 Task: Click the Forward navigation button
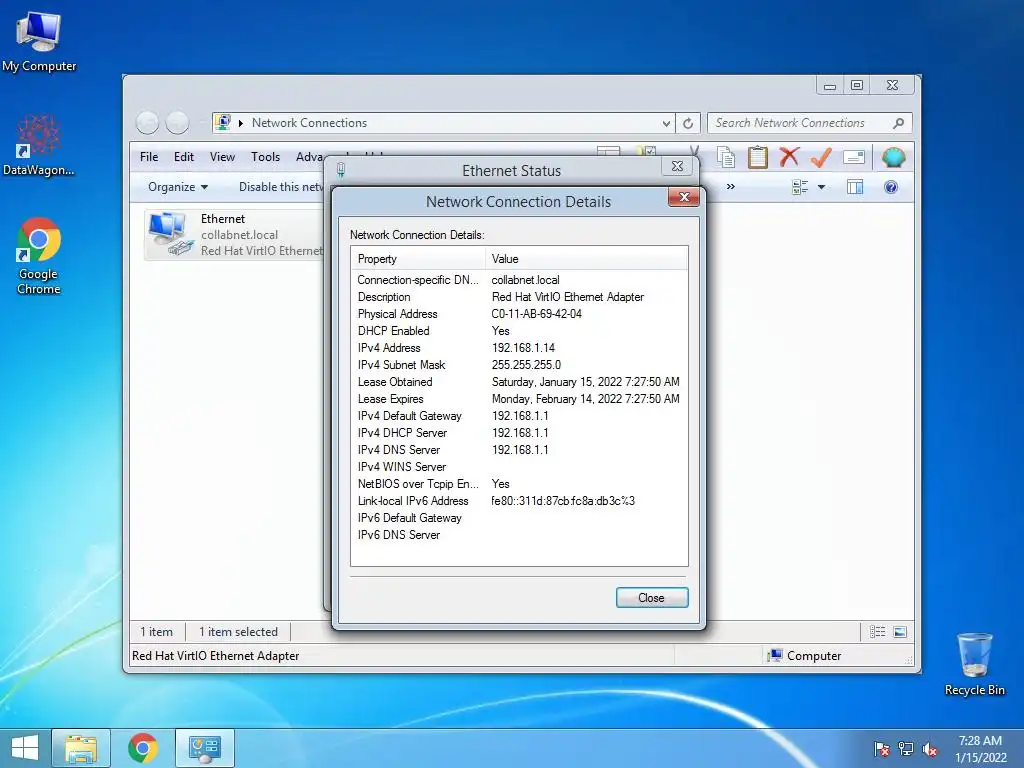(x=177, y=122)
